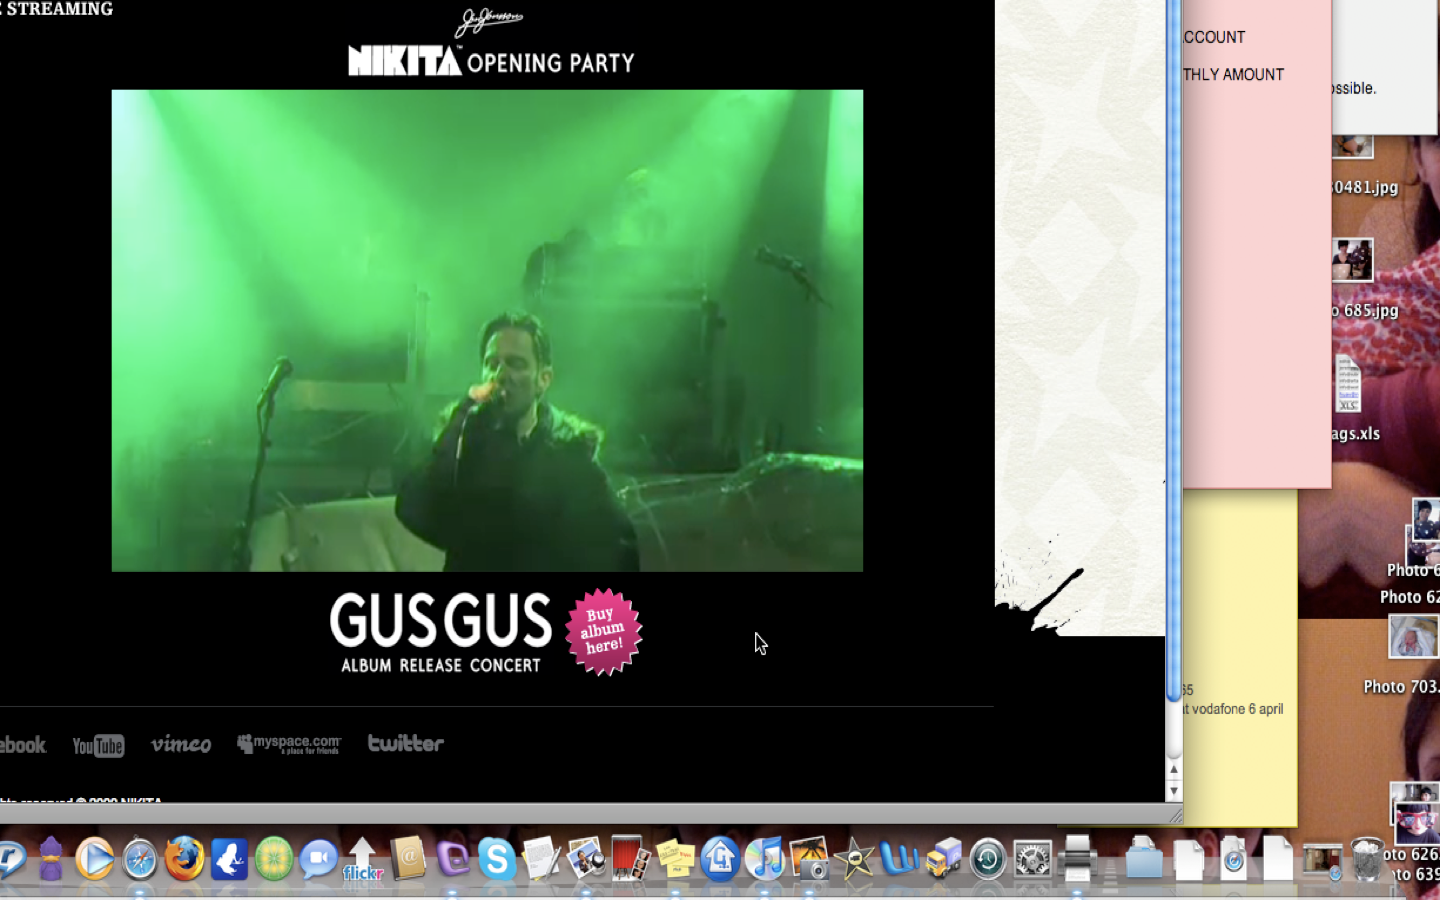
Task: Click the blue vertical scrollbar thumb
Action: tap(1174, 350)
